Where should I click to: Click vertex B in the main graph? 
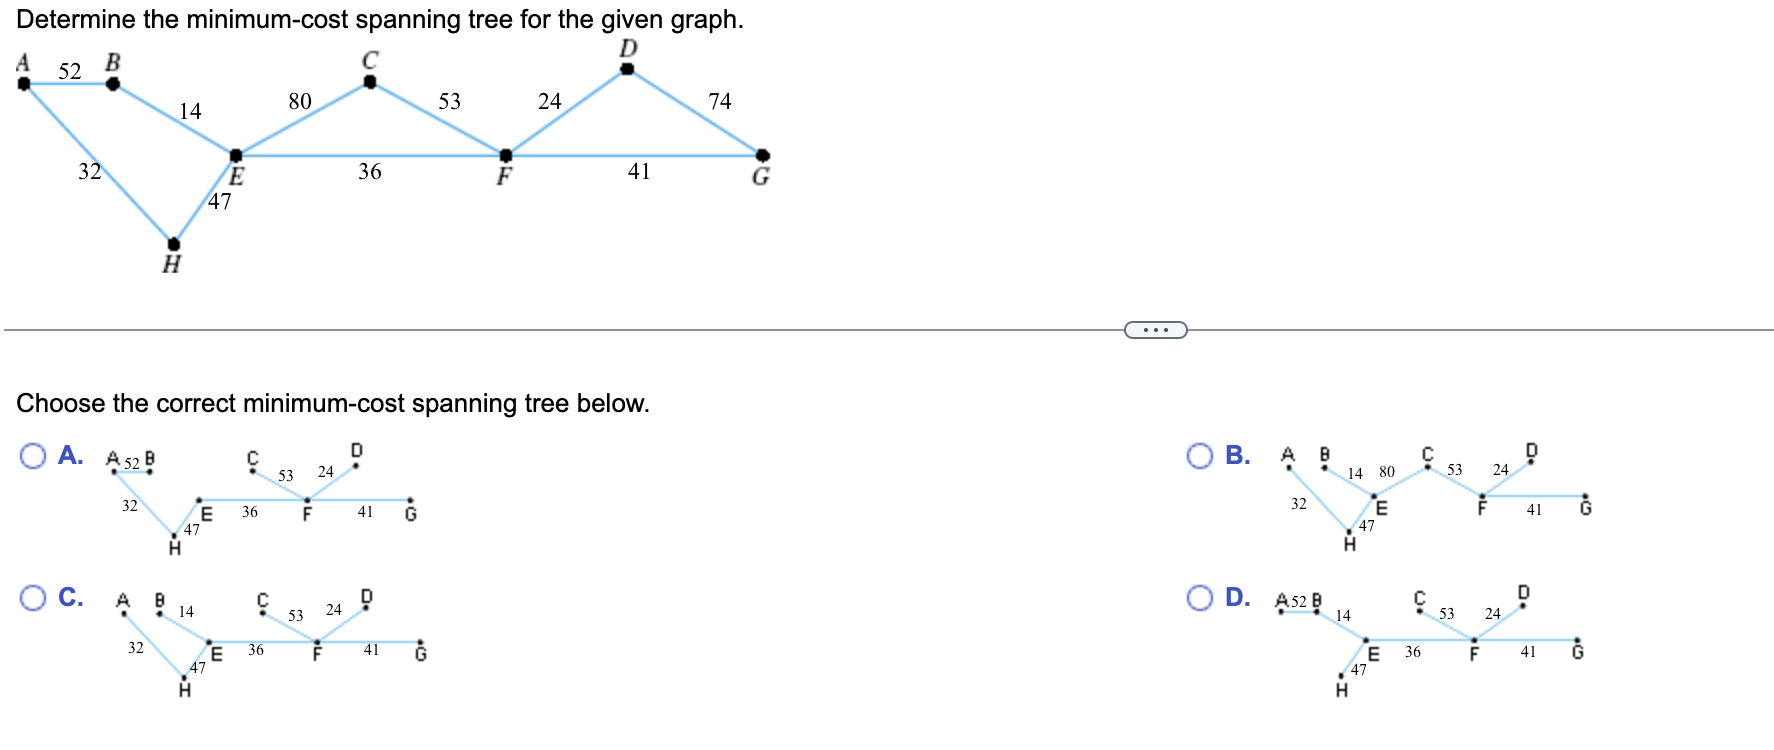coord(113,84)
